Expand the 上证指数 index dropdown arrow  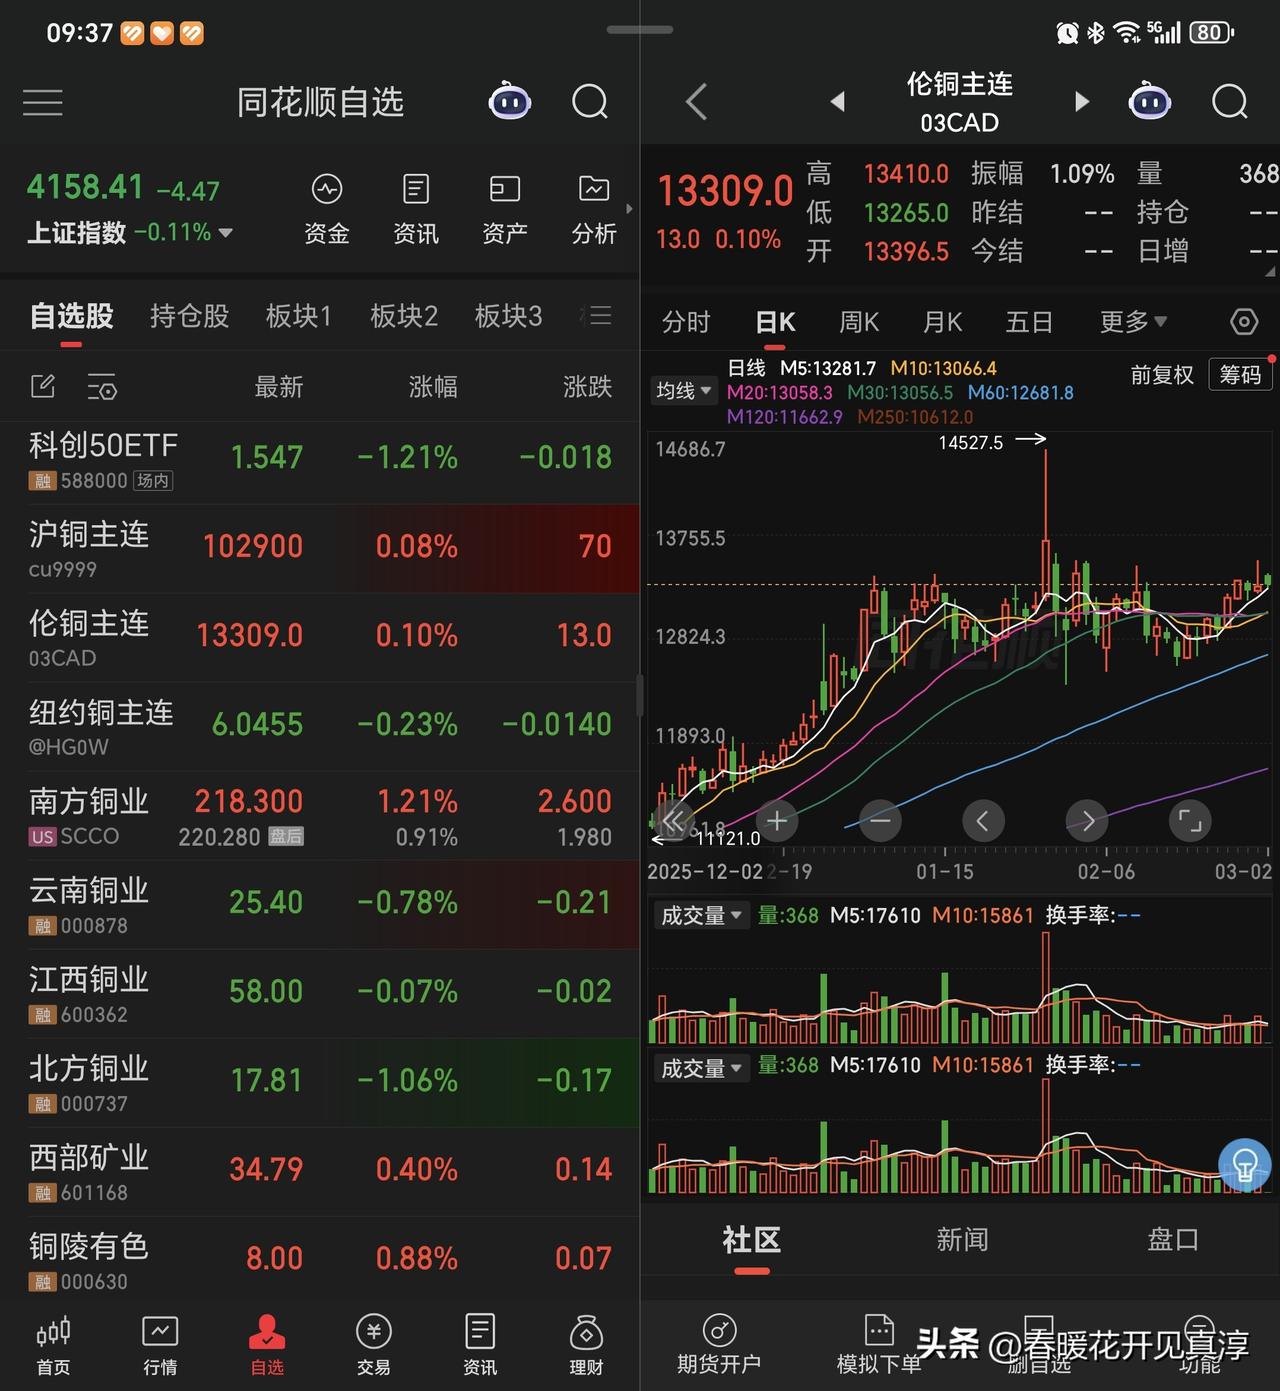pos(226,232)
